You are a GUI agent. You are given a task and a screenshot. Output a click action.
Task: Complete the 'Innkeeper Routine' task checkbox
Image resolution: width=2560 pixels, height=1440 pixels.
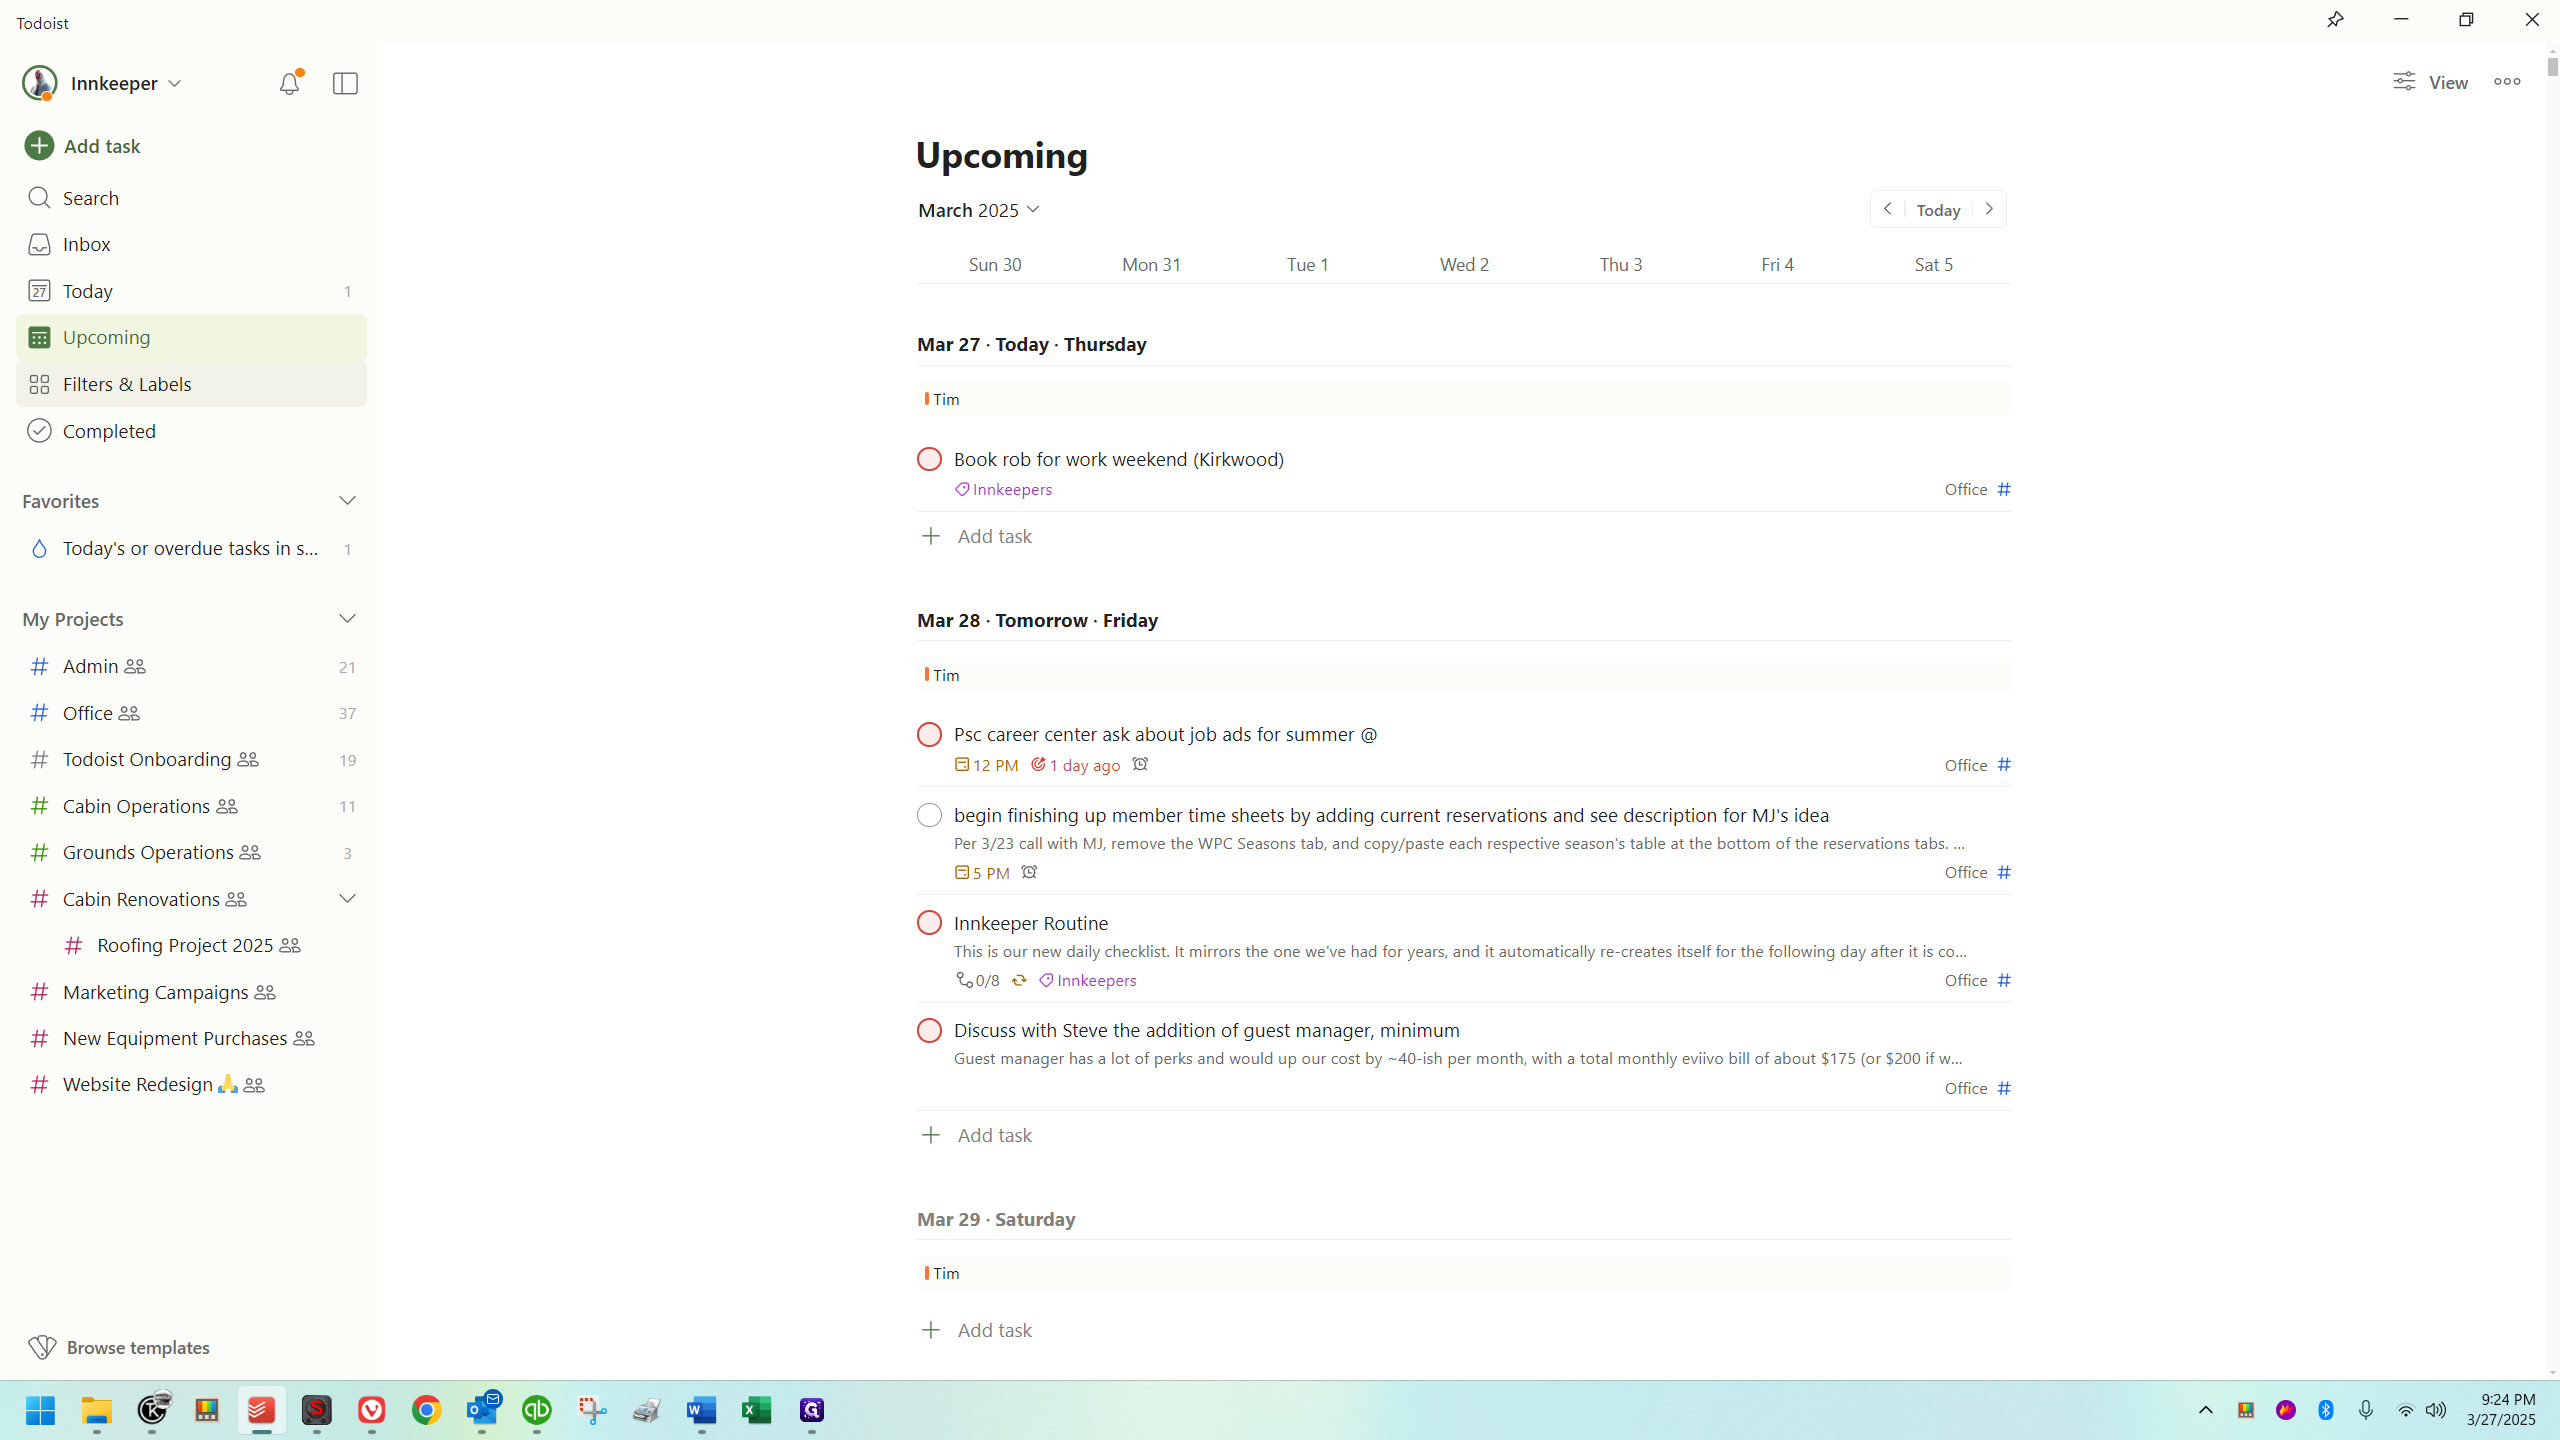point(929,922)
